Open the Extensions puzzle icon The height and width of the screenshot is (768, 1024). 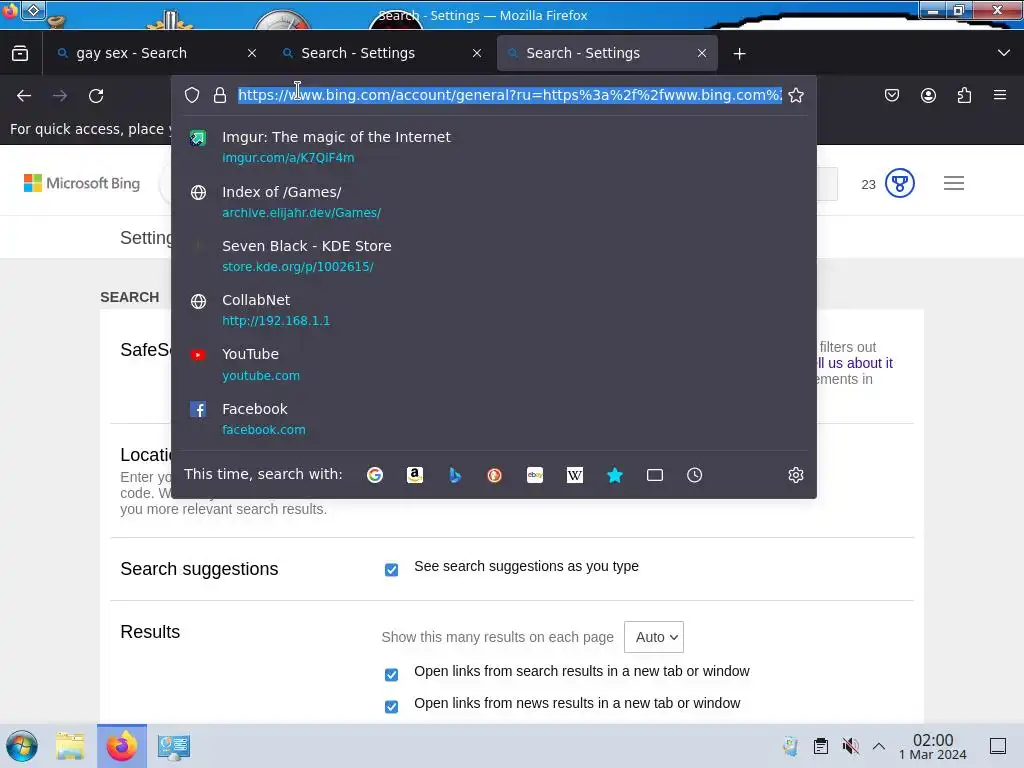click(x=964, y=95)
